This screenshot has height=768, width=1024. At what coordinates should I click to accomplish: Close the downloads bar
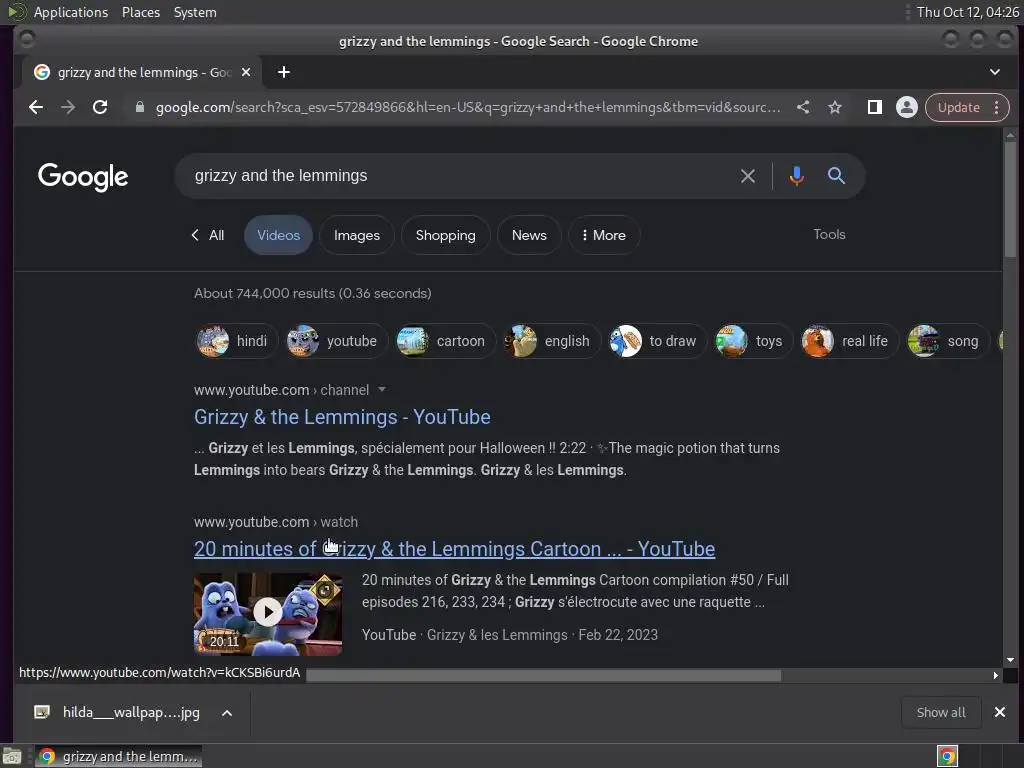(1000, 712)
